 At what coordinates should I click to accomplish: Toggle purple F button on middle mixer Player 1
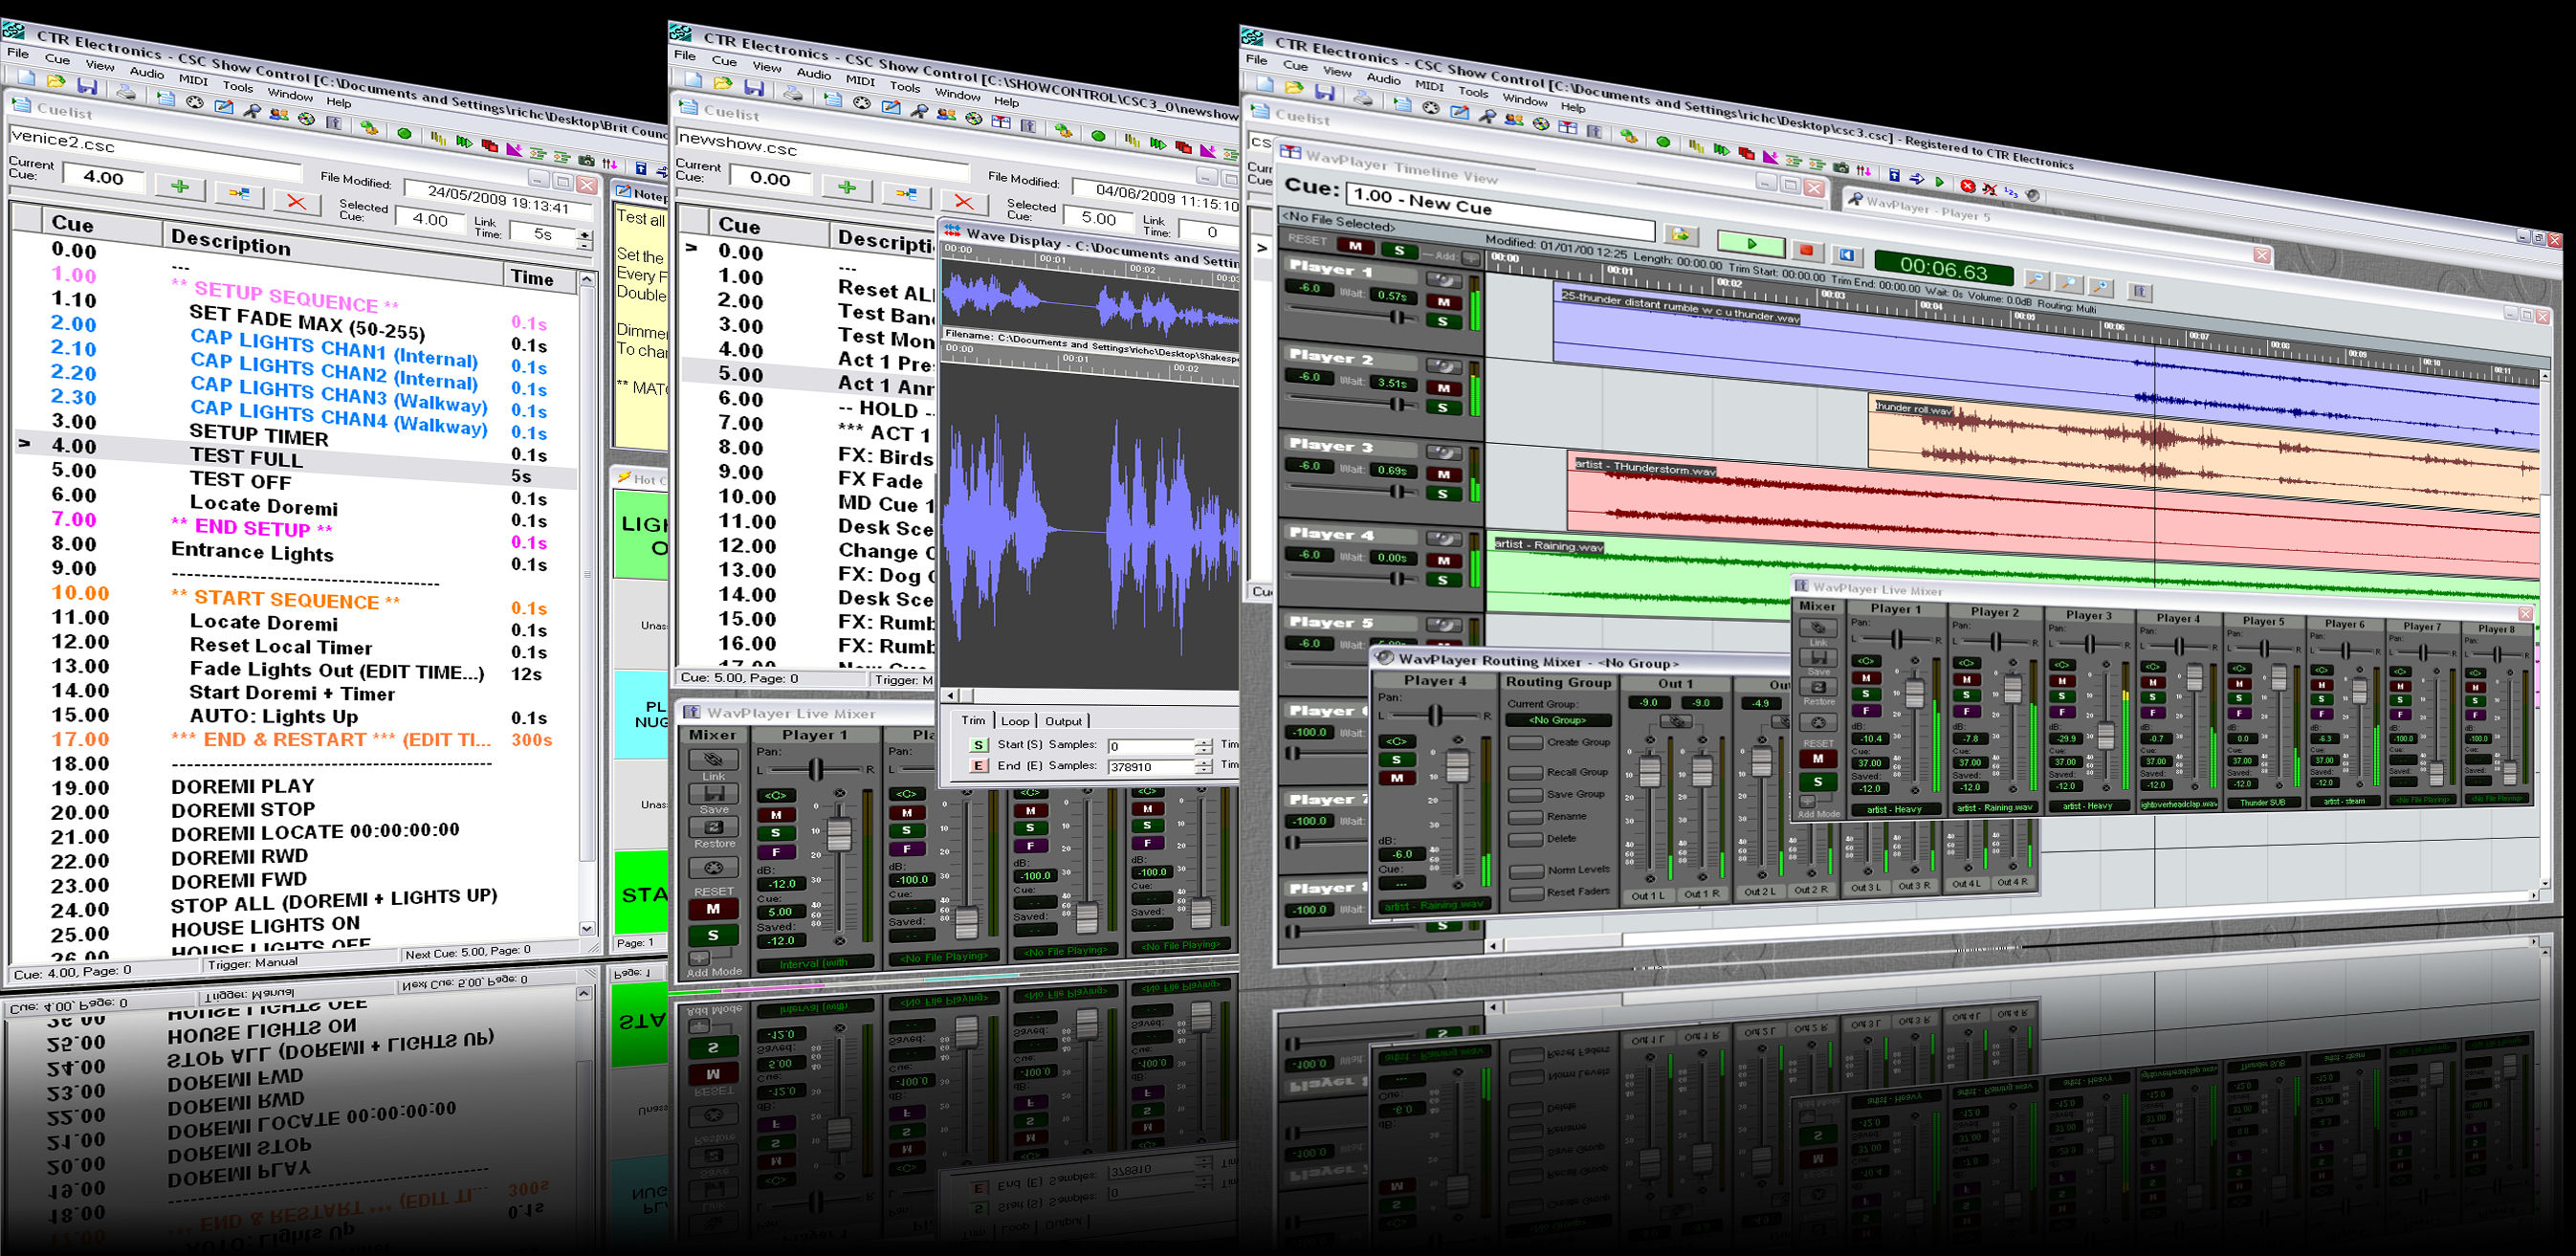point(776,852)
